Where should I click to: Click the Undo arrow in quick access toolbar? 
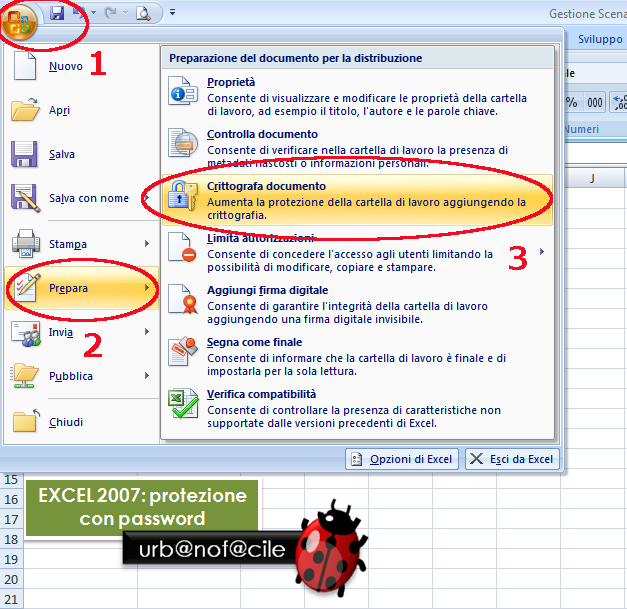tap(78, 13)
